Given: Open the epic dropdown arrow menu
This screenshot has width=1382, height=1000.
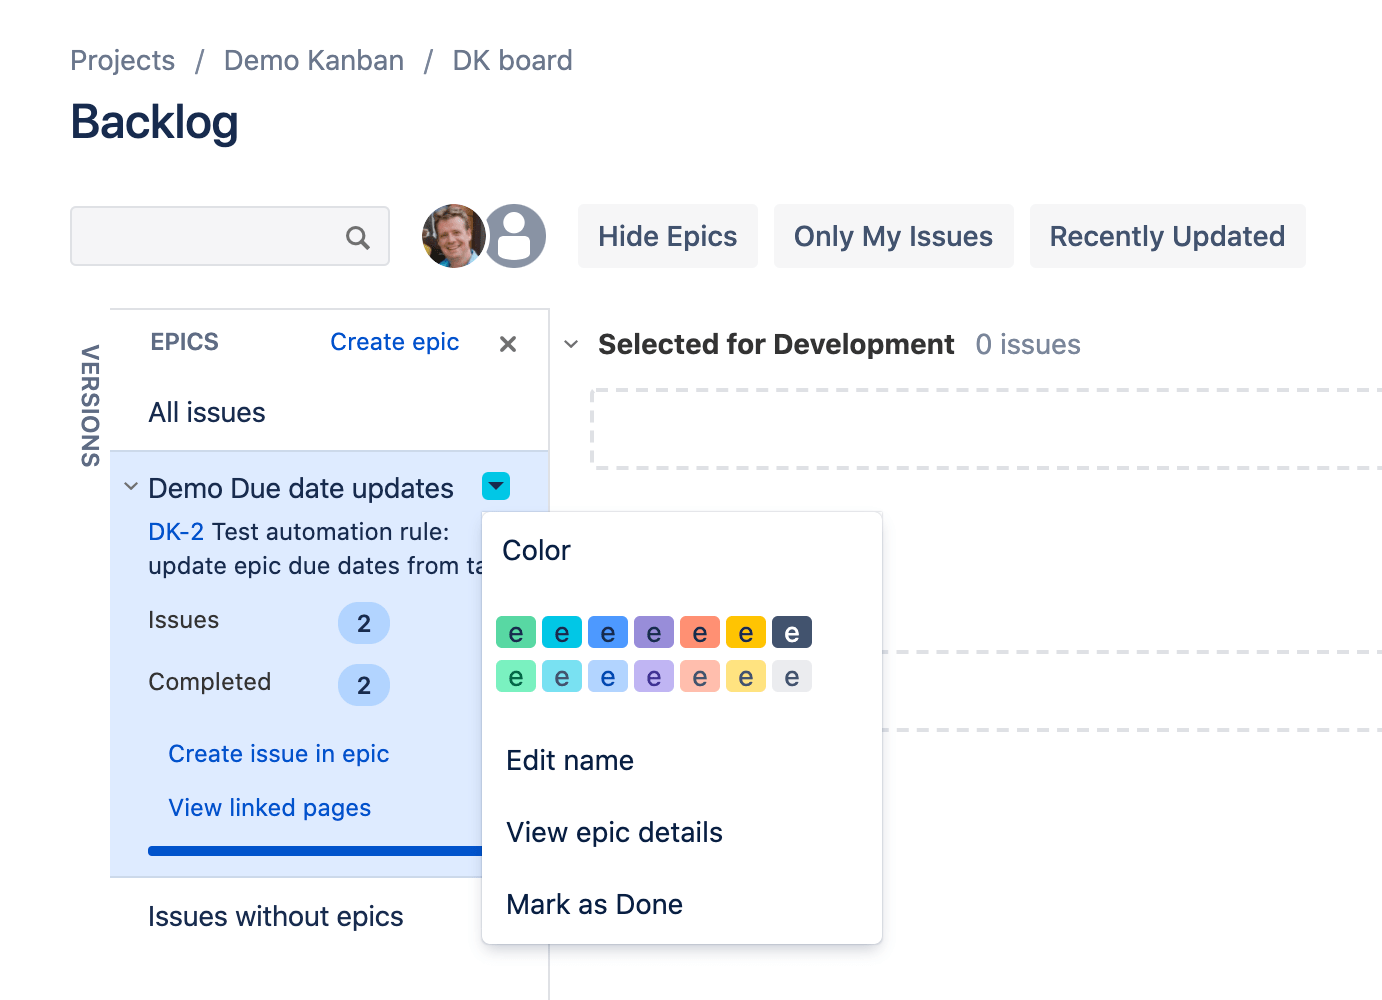Looking at the screenshot, I should [x=496, y=486].
